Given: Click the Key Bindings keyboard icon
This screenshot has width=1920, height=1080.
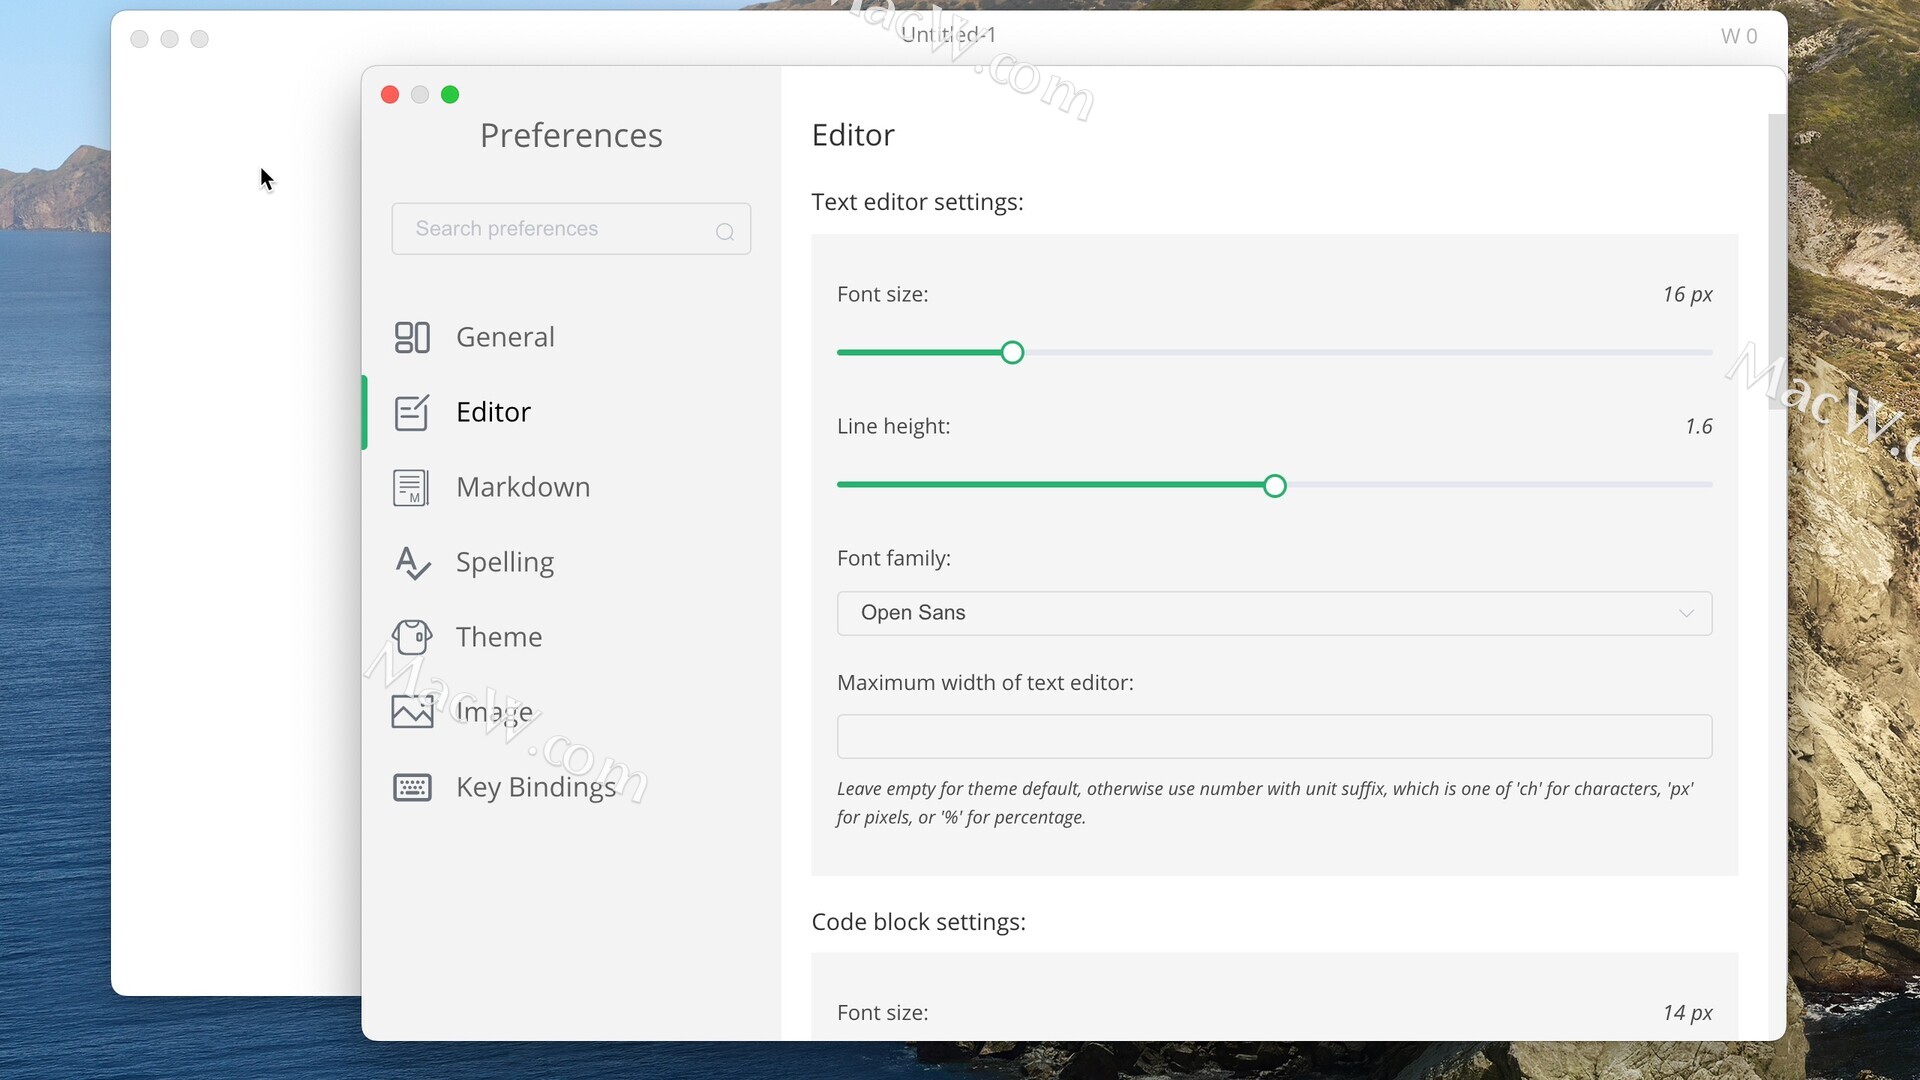Looking at the screenshot, I should [x=412, y=787].
